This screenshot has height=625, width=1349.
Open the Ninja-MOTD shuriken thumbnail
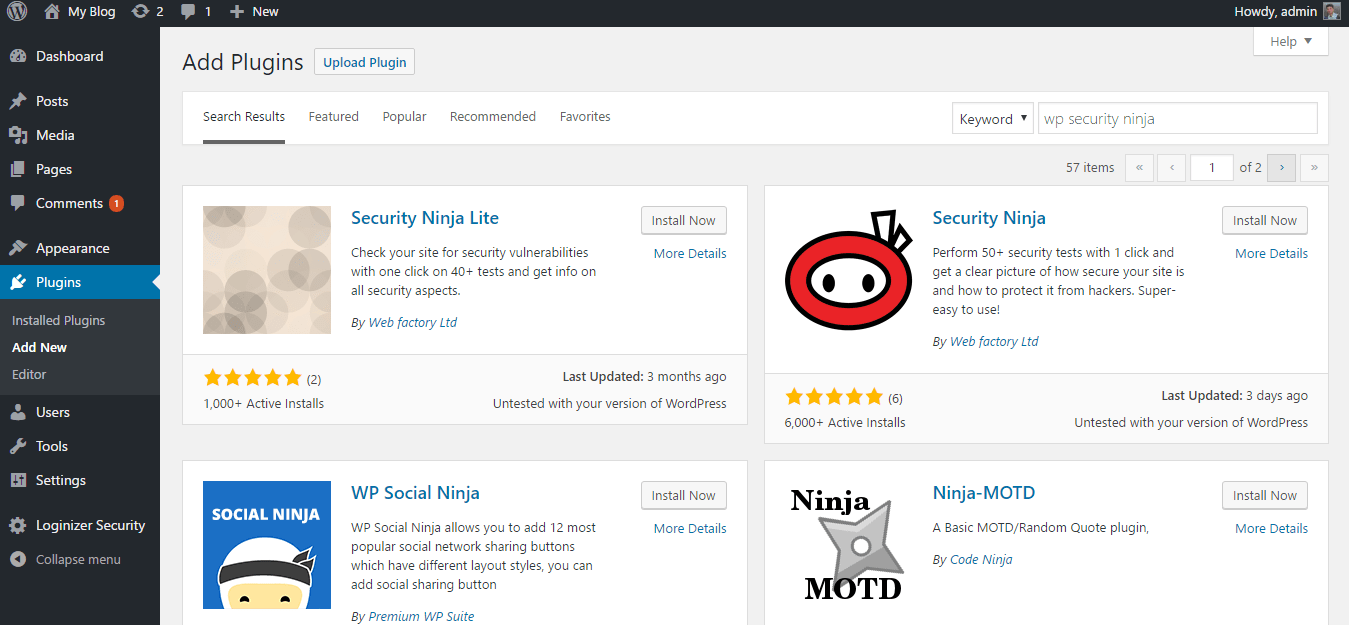click(849, 545)
